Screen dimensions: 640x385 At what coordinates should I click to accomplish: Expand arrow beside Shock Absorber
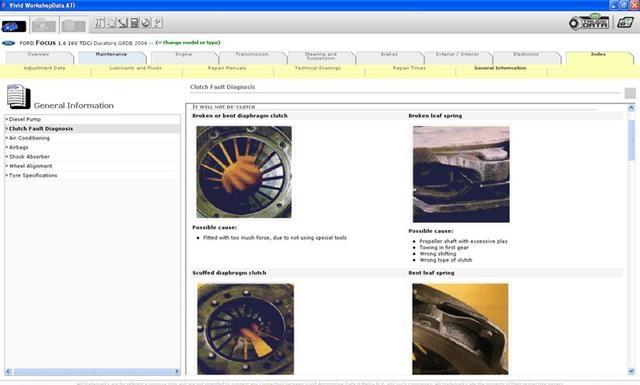7,157
